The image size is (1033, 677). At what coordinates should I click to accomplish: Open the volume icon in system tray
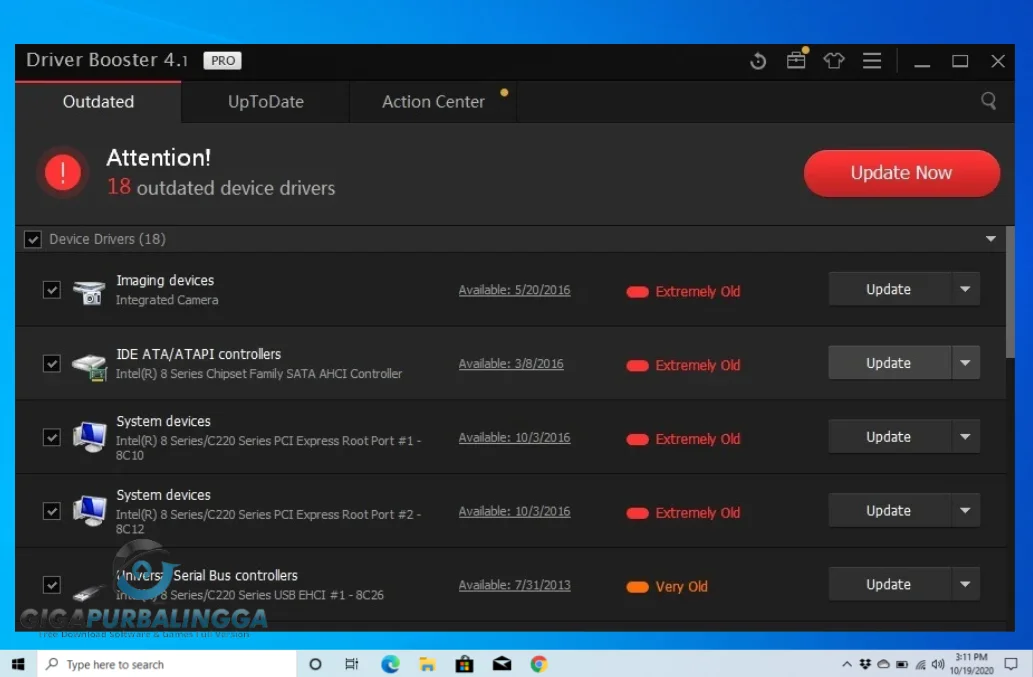pos(938,664)
